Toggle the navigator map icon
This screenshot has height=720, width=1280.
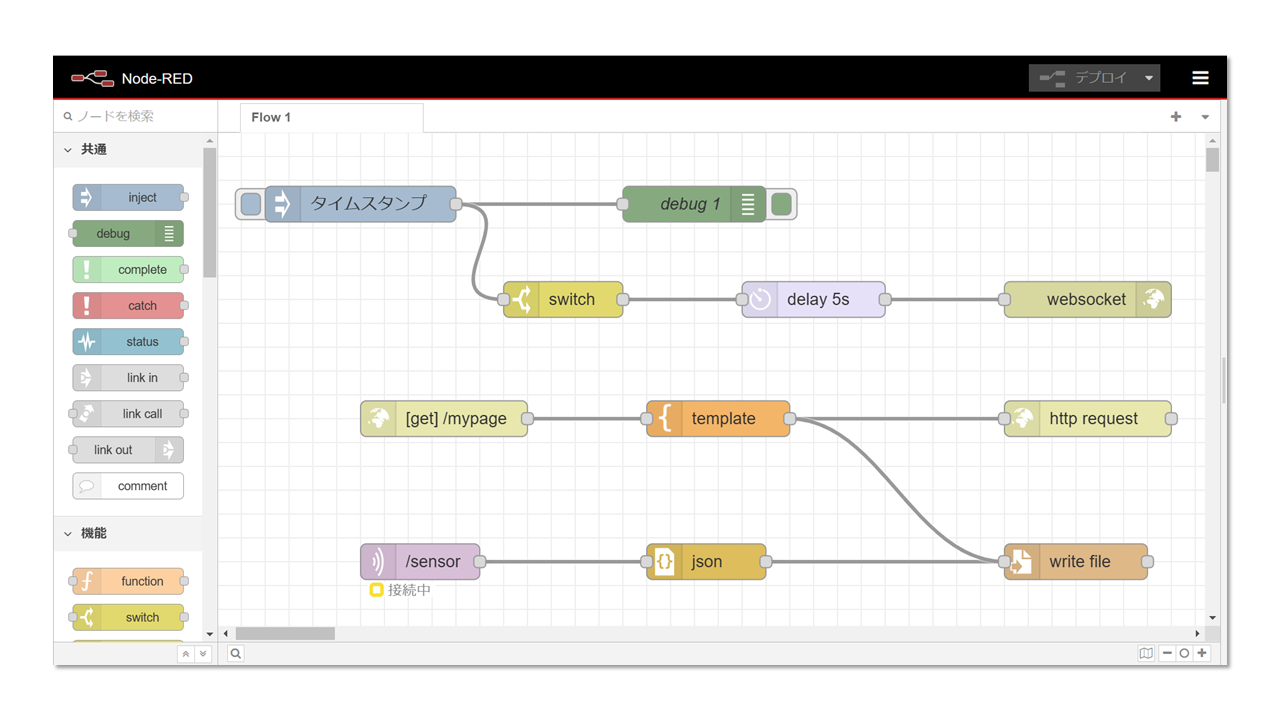coord(1146,653)
